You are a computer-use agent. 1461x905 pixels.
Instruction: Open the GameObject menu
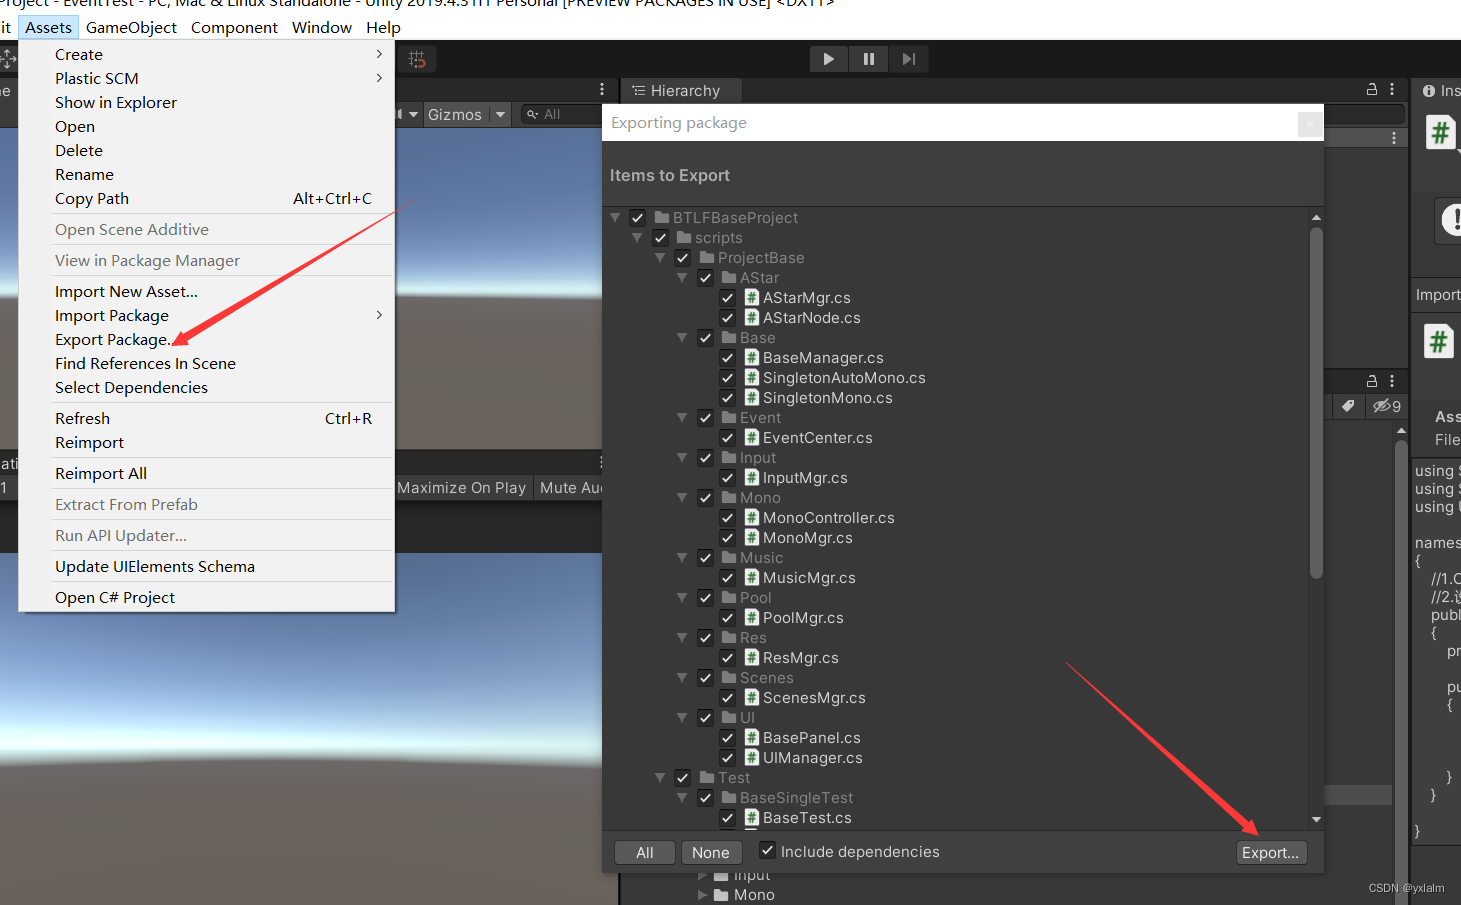click(131, 27)
